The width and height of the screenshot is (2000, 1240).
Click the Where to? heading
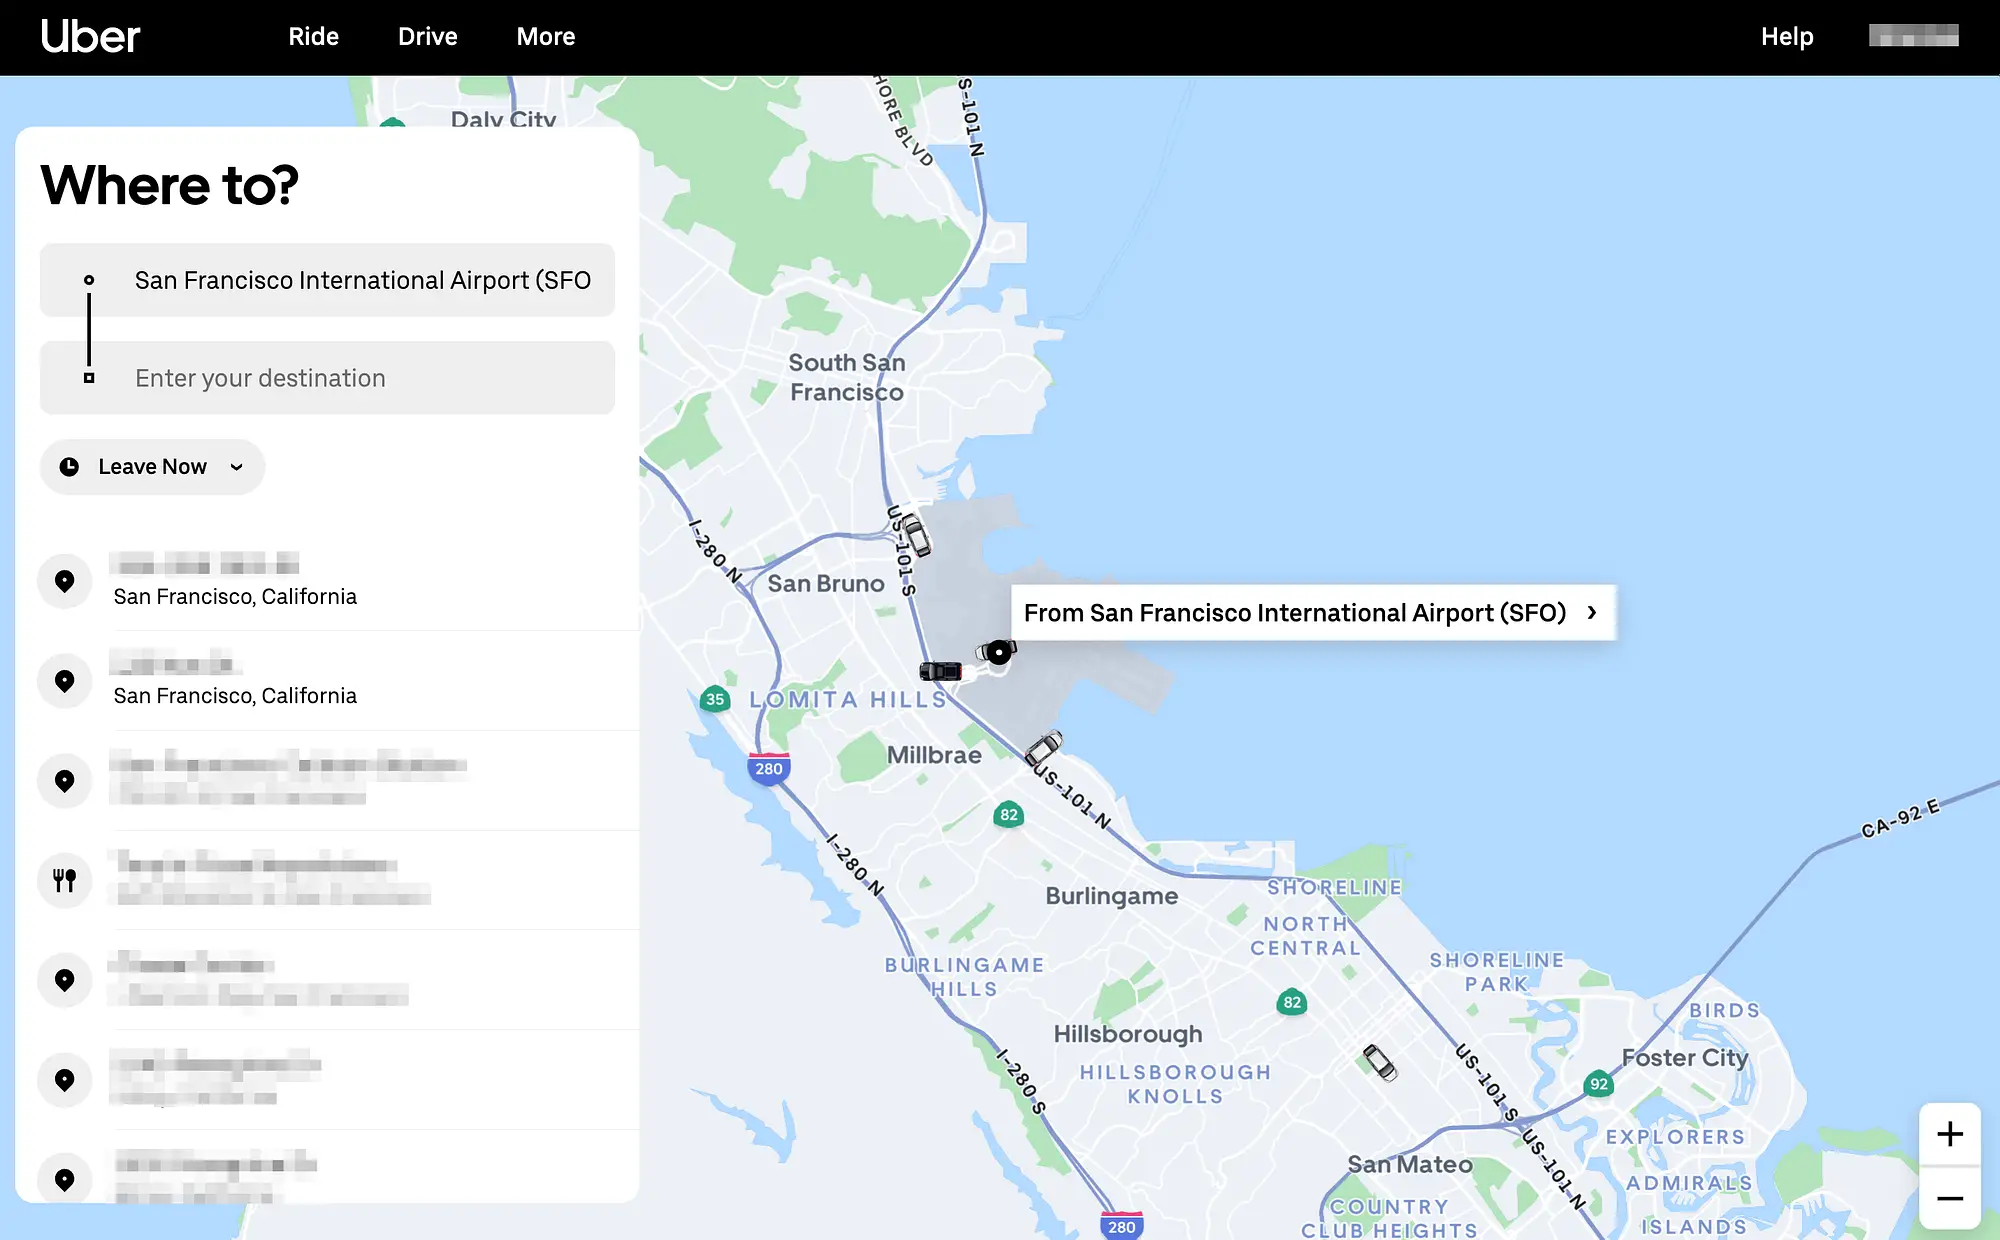pyautogui.click(x=170, y=186)
